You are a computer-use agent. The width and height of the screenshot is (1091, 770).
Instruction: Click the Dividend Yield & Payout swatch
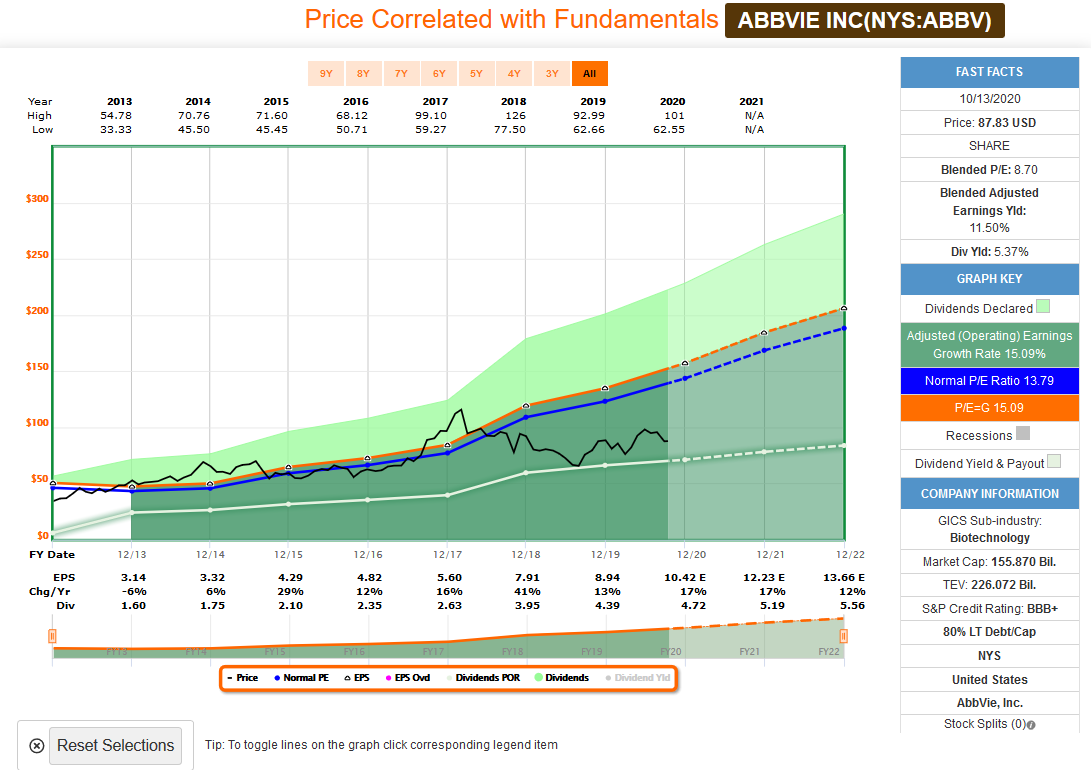[x=1053, y=461]
